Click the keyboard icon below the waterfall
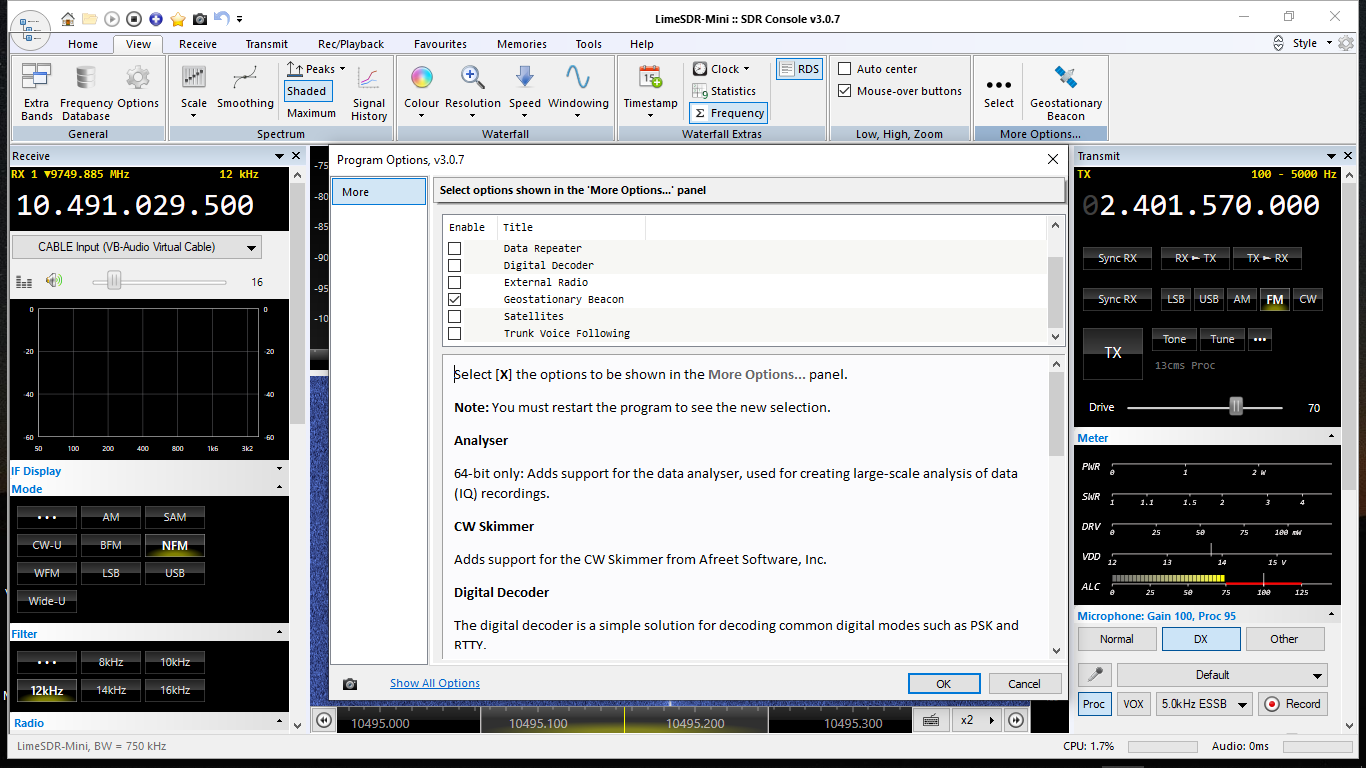Screen dimensions: 1366x768 (x=931, y=720)
